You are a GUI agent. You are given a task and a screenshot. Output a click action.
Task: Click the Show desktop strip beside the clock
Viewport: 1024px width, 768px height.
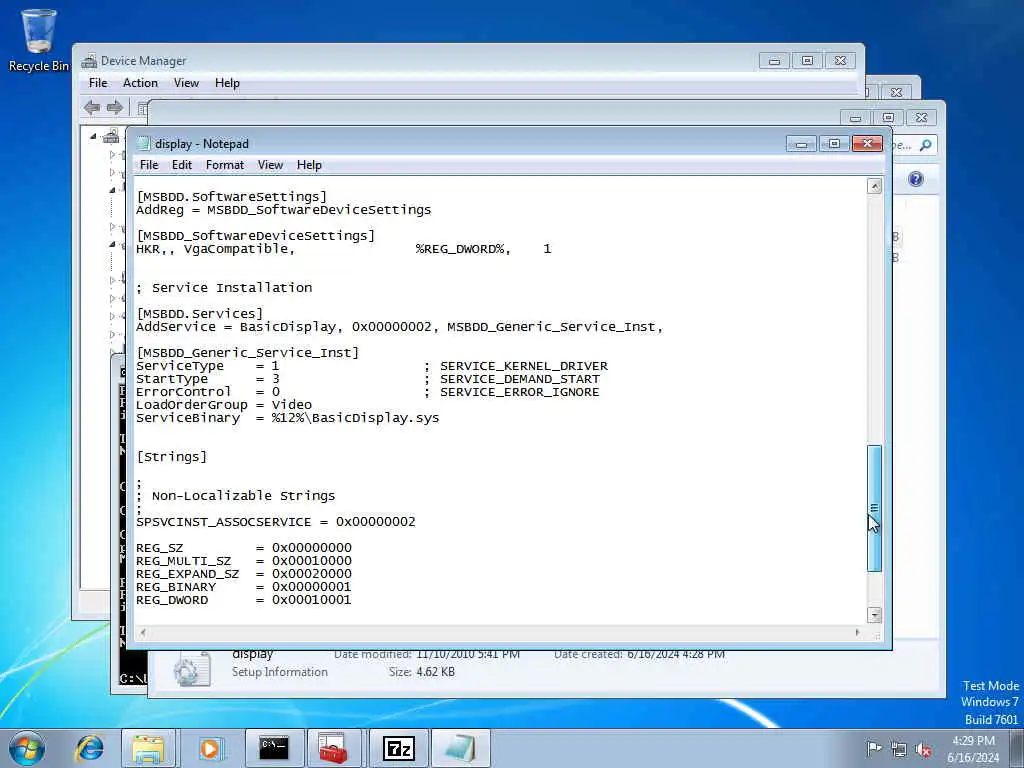pos(1017,748)
